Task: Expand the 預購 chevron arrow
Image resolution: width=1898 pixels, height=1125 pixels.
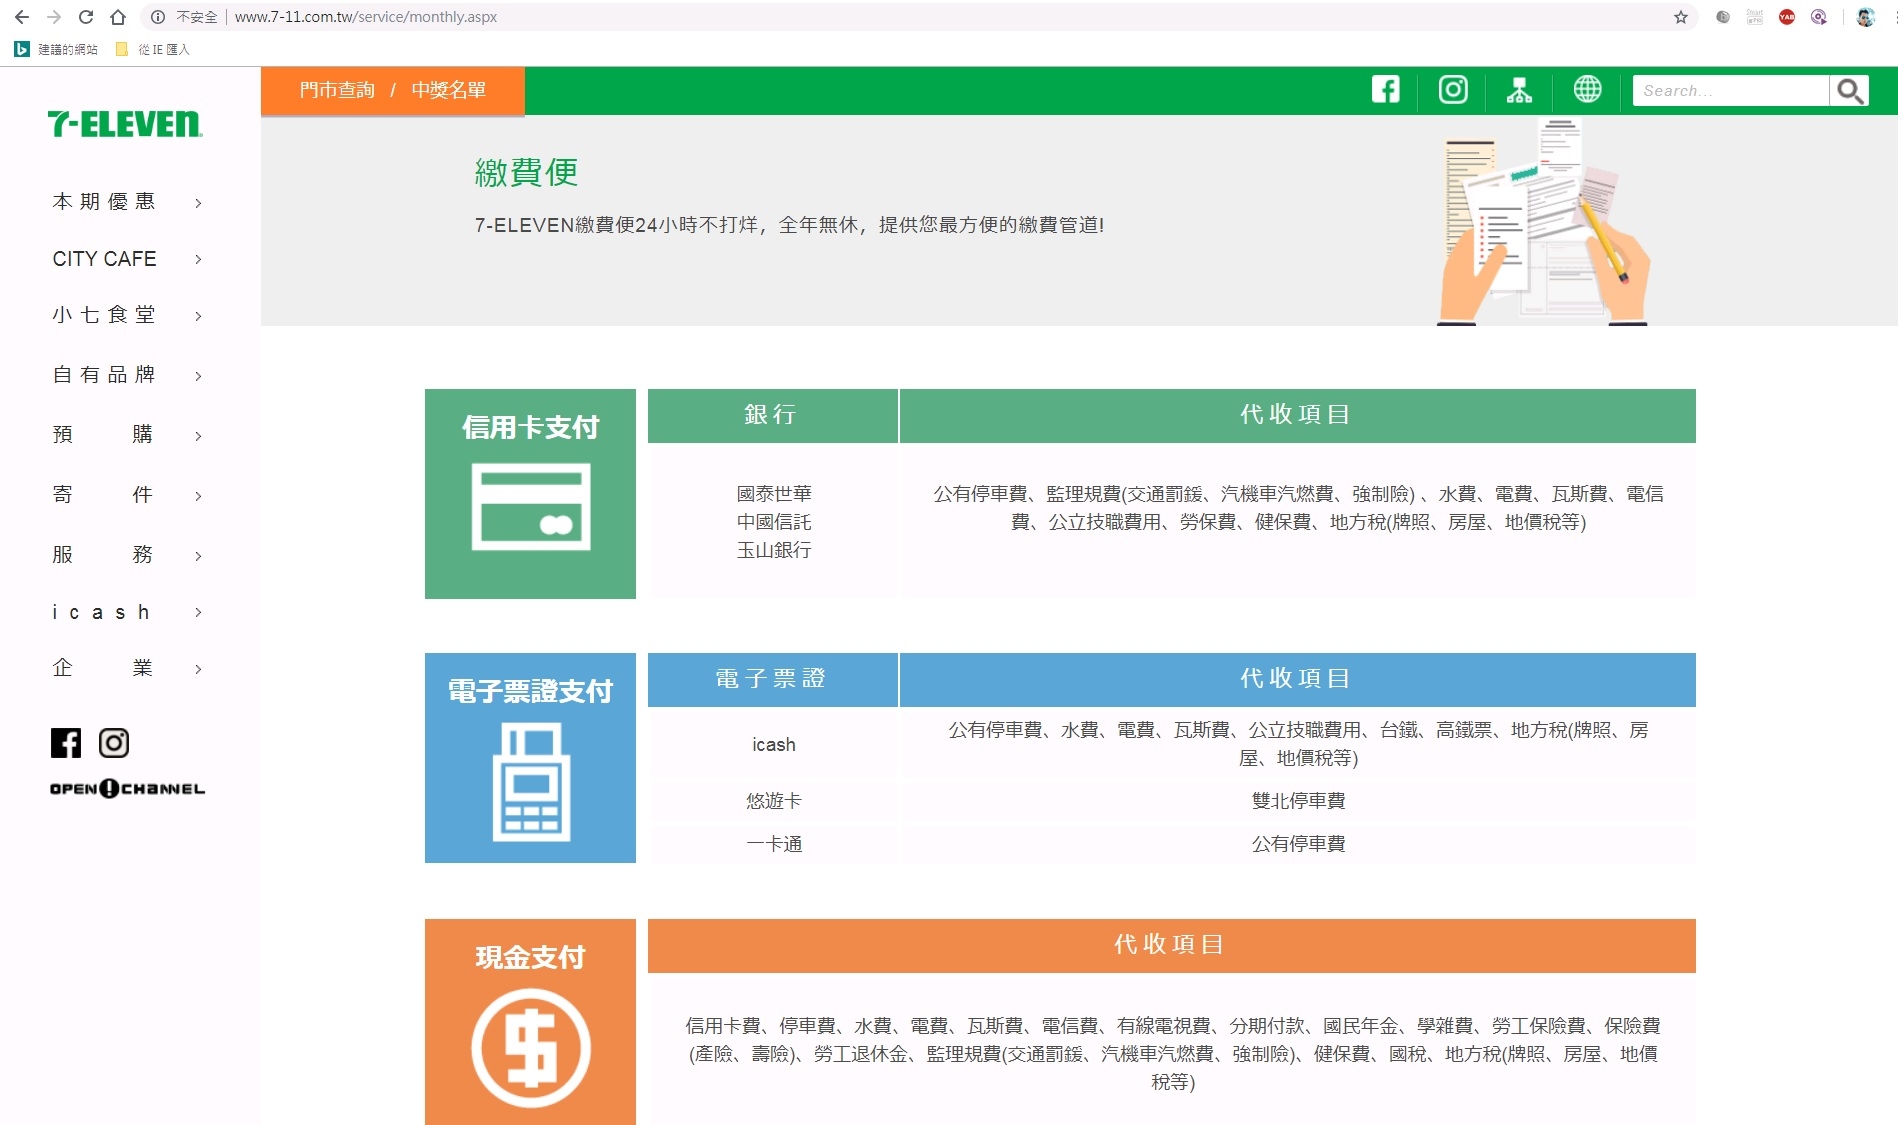Action: click(198, 436)
